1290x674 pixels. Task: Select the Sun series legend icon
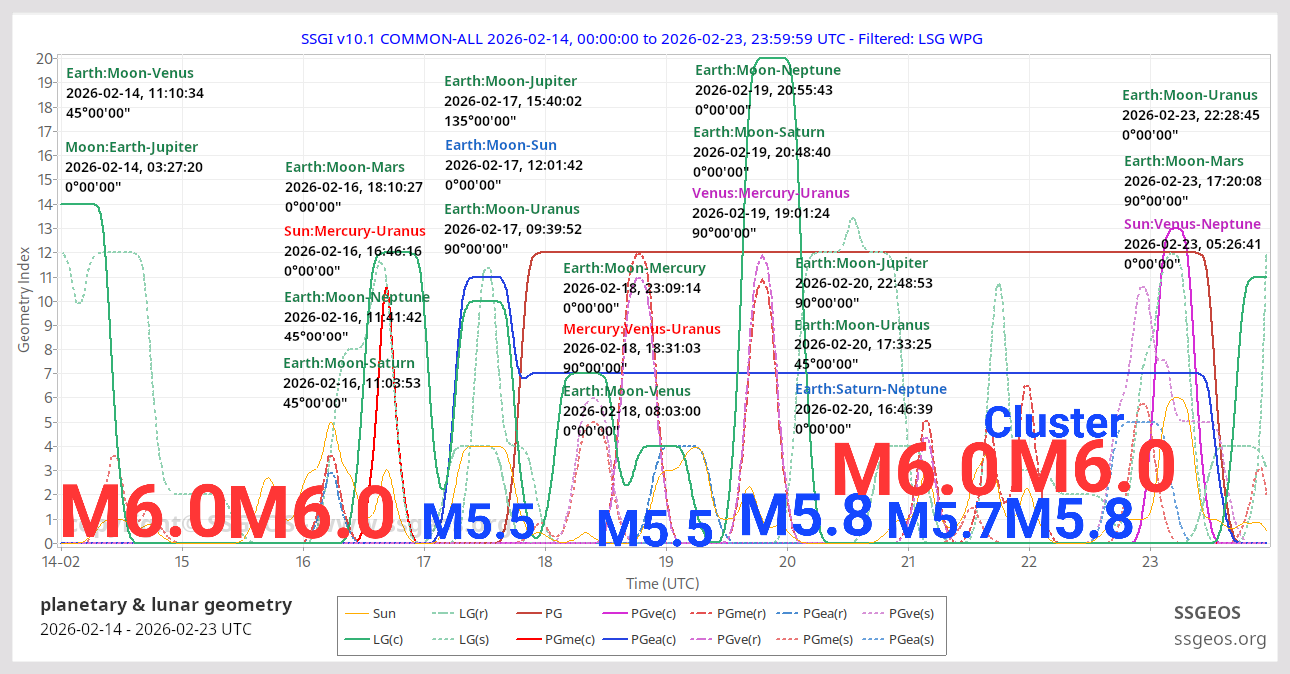[x=358, y=613]
